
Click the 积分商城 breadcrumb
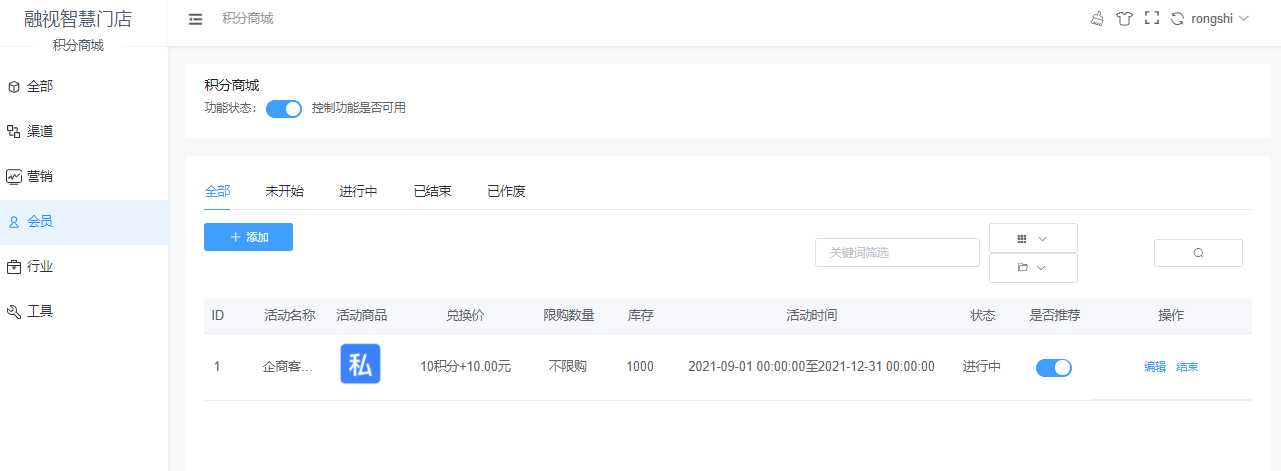pos(248,18)
